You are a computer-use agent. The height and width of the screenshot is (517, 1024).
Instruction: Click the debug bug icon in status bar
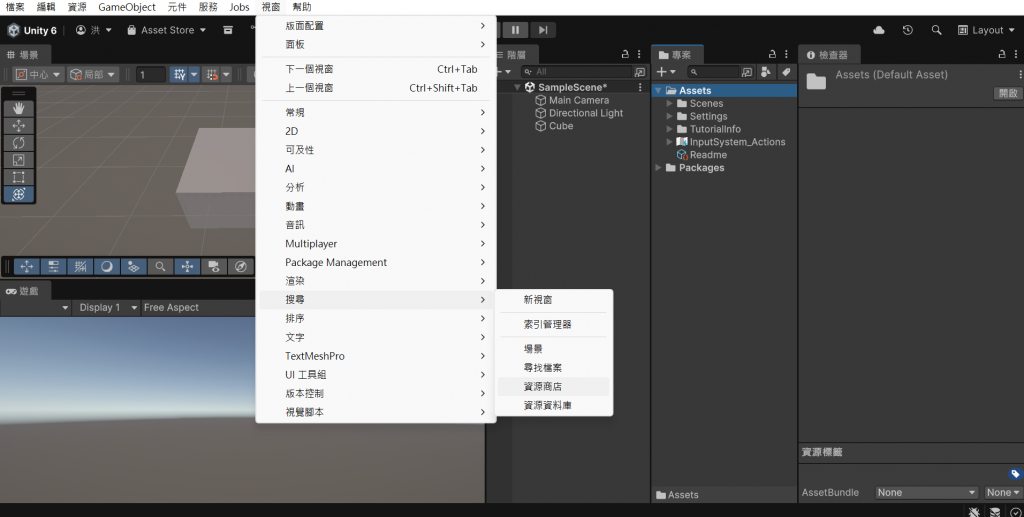[974, 511]
